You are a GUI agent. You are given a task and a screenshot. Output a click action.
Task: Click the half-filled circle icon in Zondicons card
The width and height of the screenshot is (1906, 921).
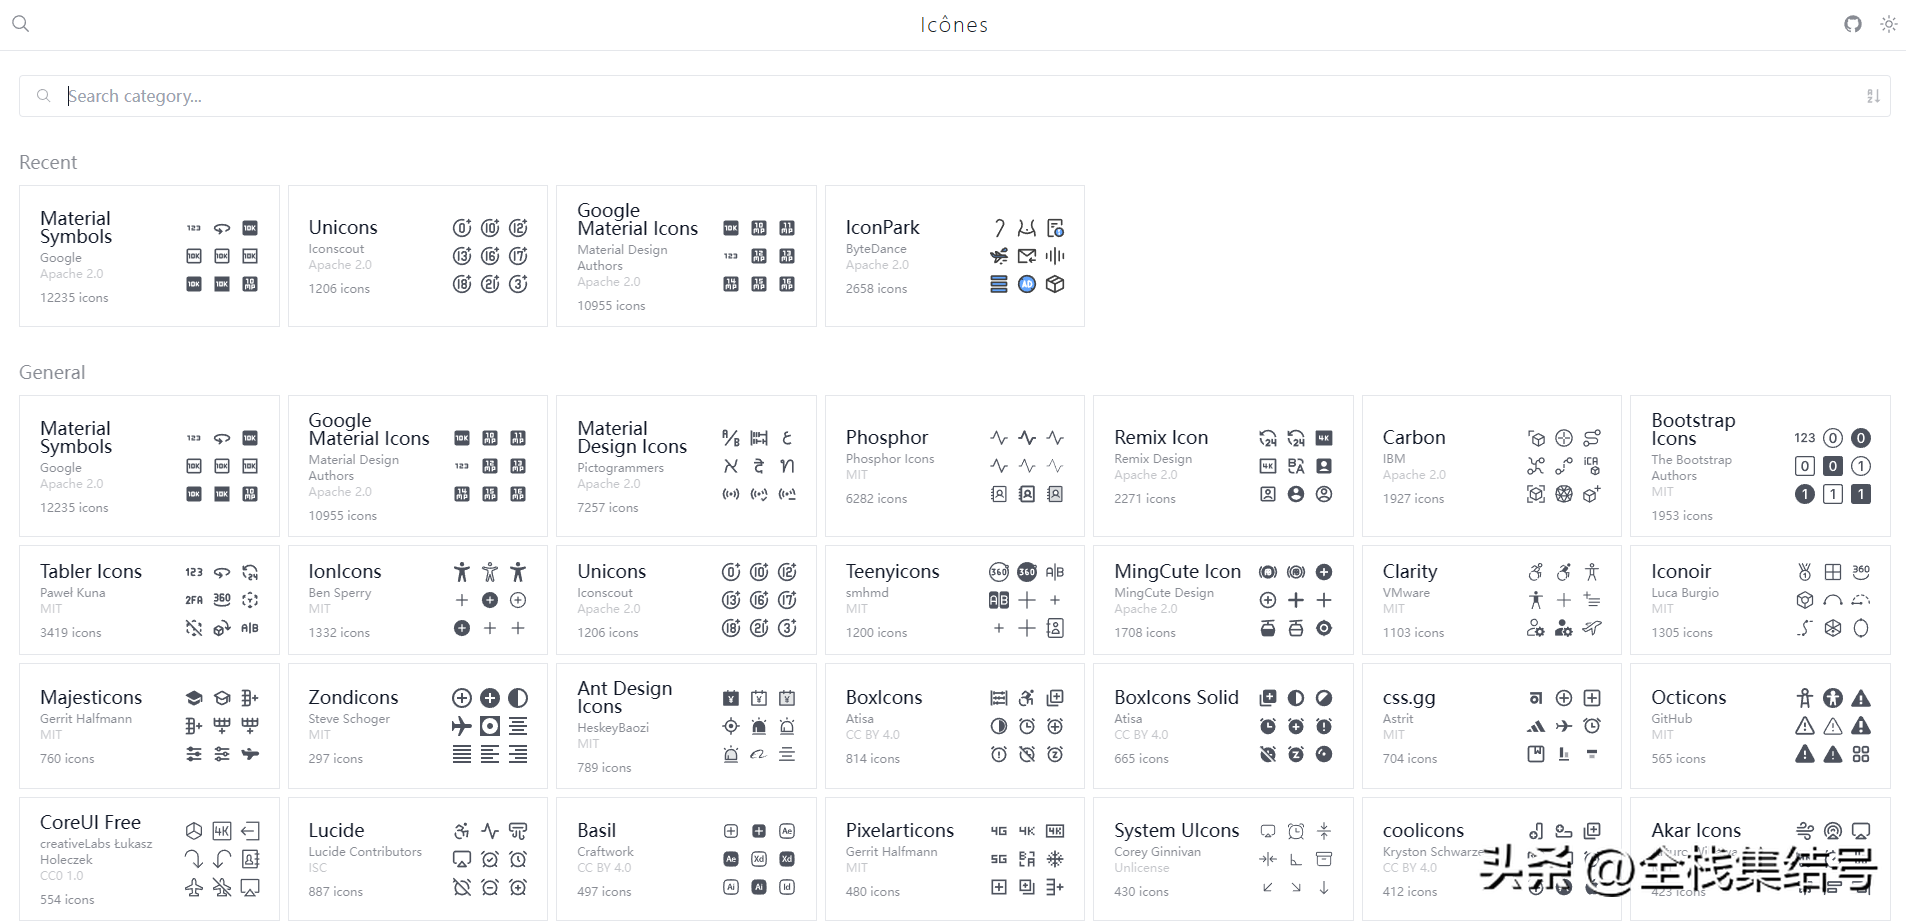[518, 698]
